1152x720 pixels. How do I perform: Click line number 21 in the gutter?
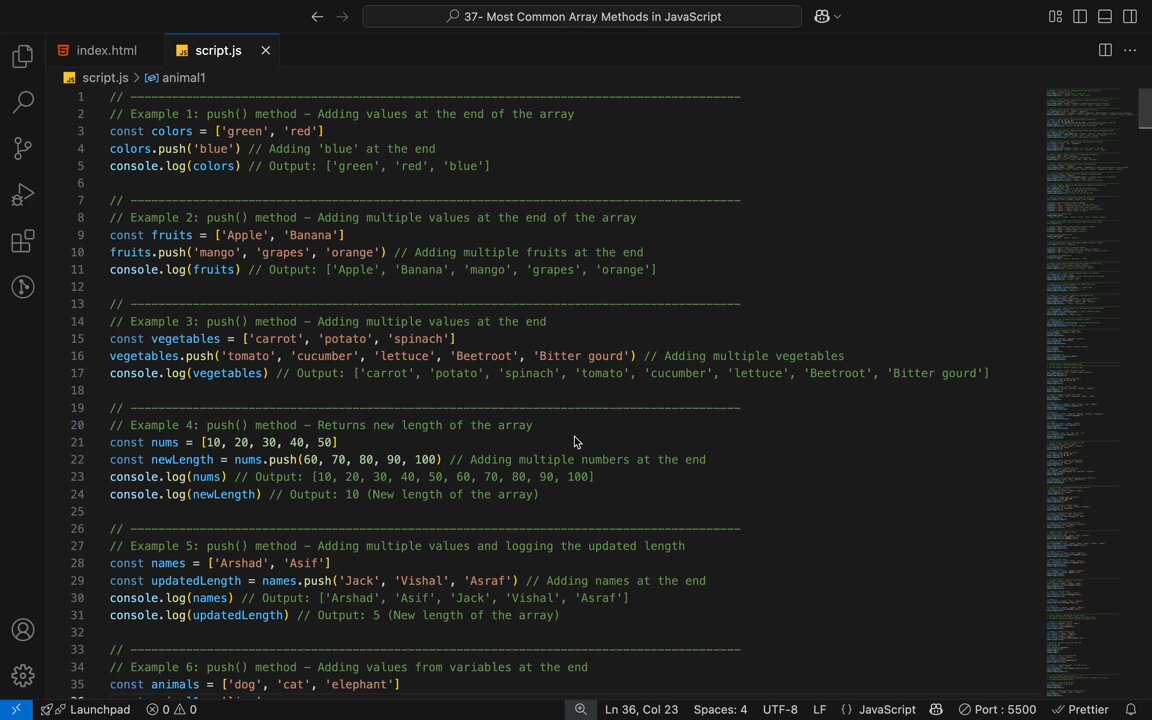[77, 442]
